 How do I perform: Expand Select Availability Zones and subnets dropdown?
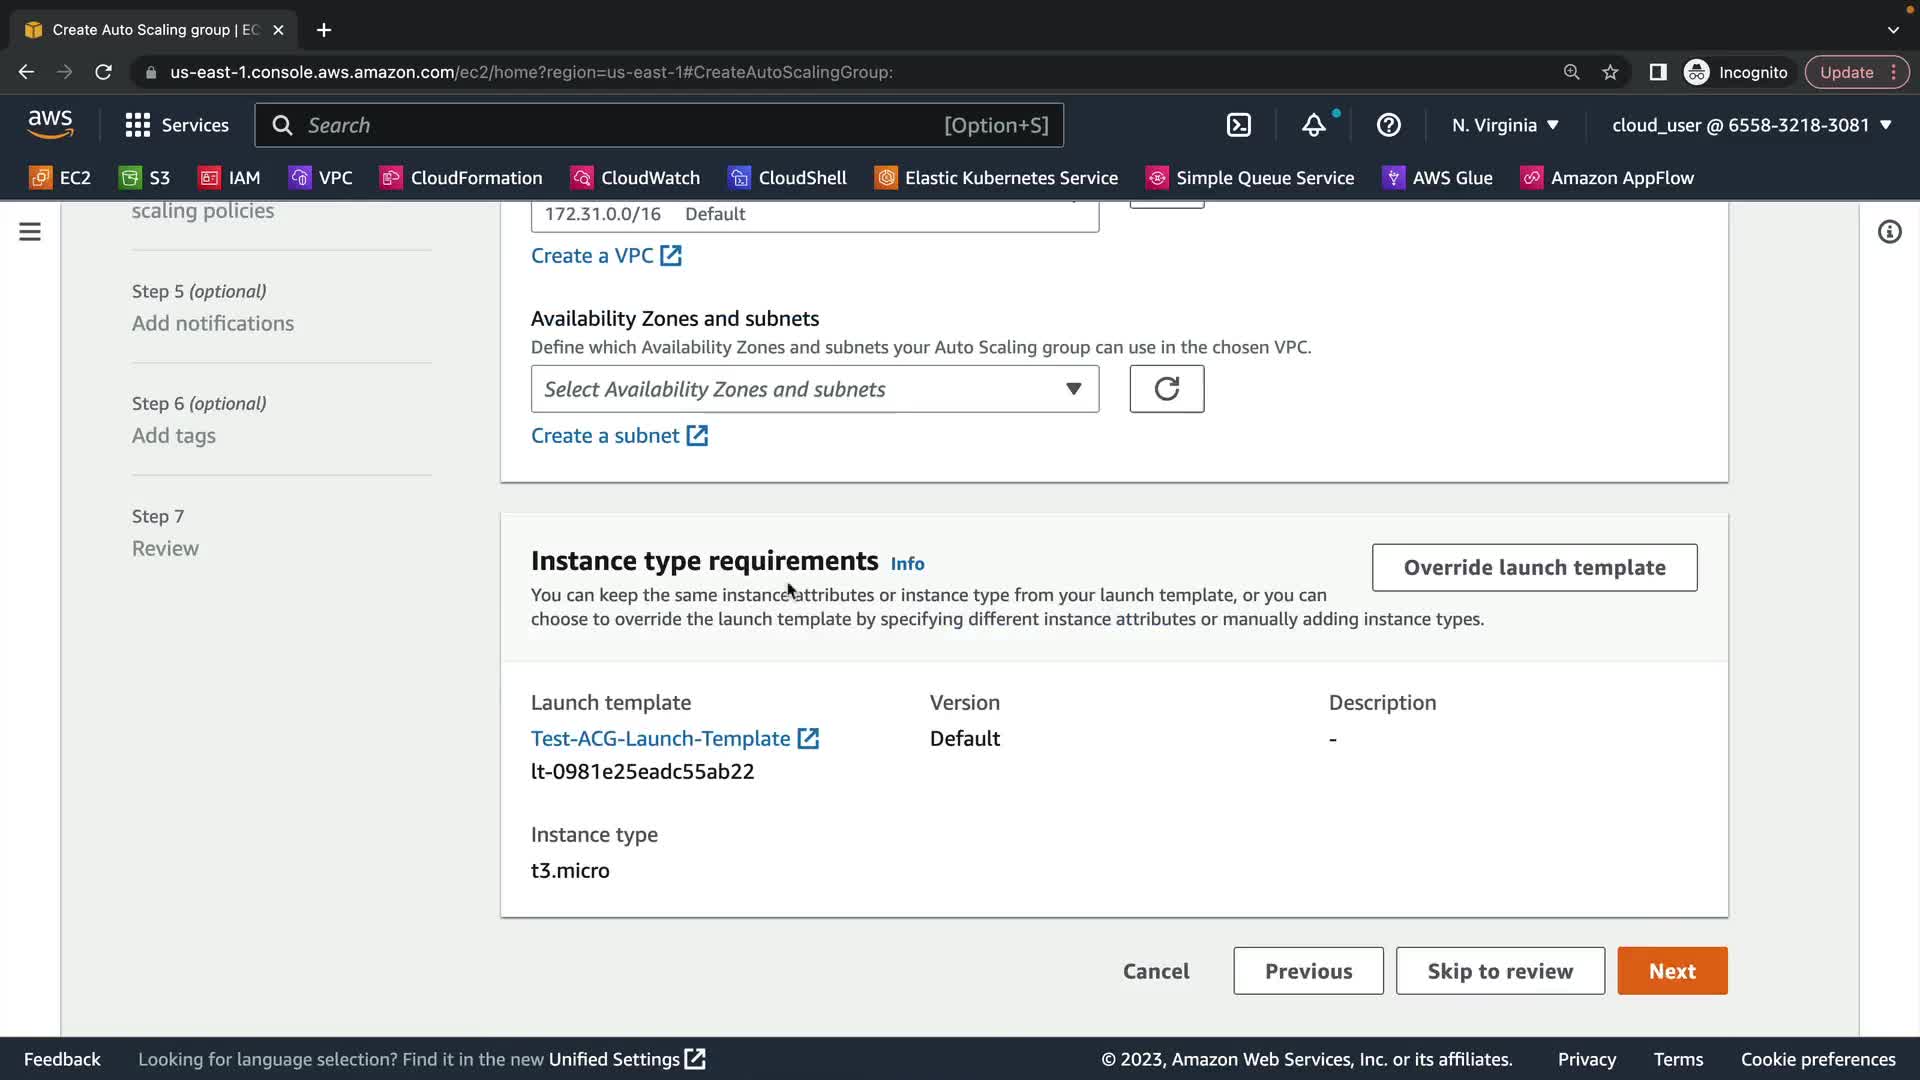click(814, 389)
